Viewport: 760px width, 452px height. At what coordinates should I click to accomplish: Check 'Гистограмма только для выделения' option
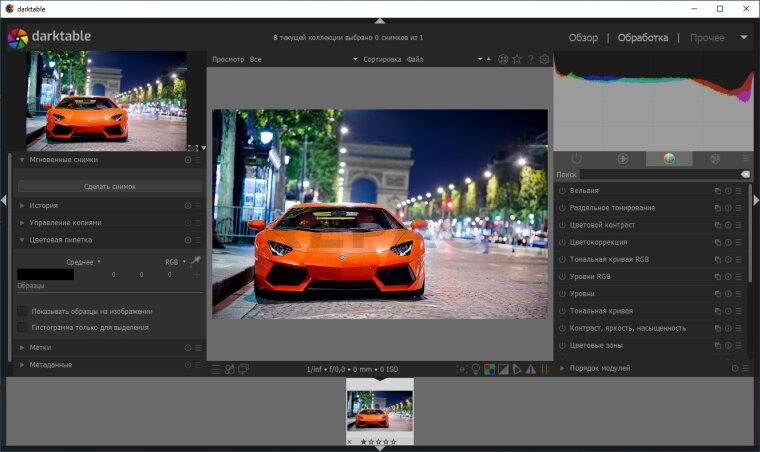tap(23, 327)
